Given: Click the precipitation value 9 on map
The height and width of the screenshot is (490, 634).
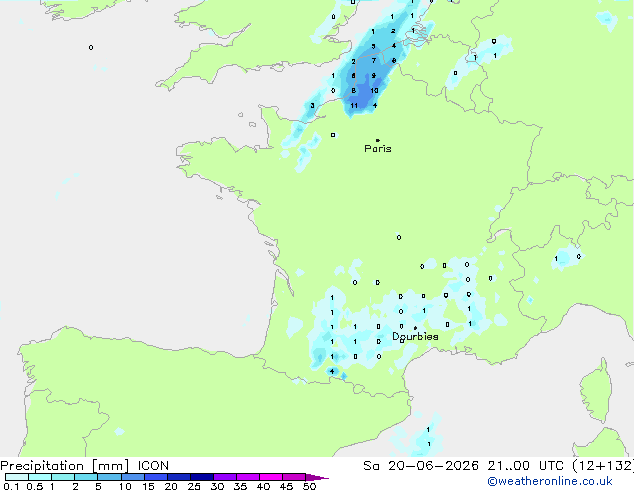Looking at the screenshot, I should (x=374, y=76).
